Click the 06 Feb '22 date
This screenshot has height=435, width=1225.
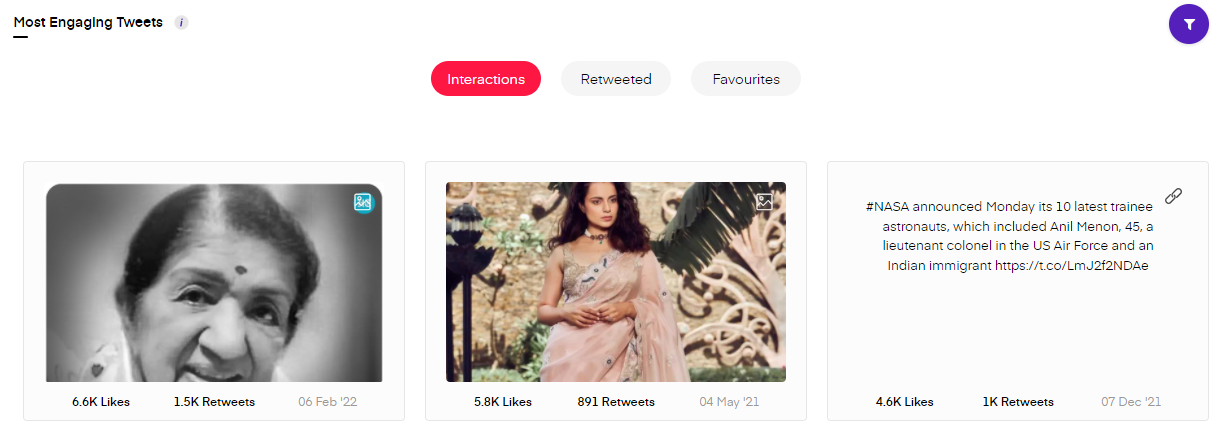327,402
